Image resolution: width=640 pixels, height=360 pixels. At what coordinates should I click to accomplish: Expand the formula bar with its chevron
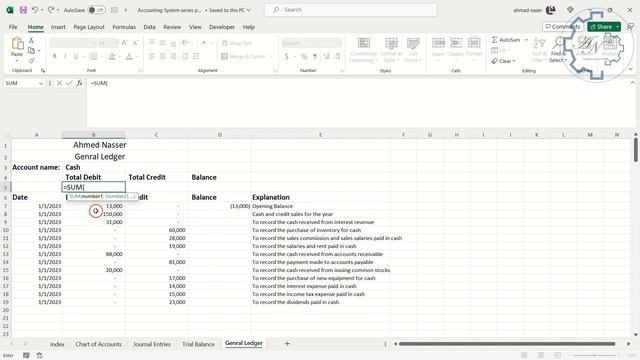632,83
